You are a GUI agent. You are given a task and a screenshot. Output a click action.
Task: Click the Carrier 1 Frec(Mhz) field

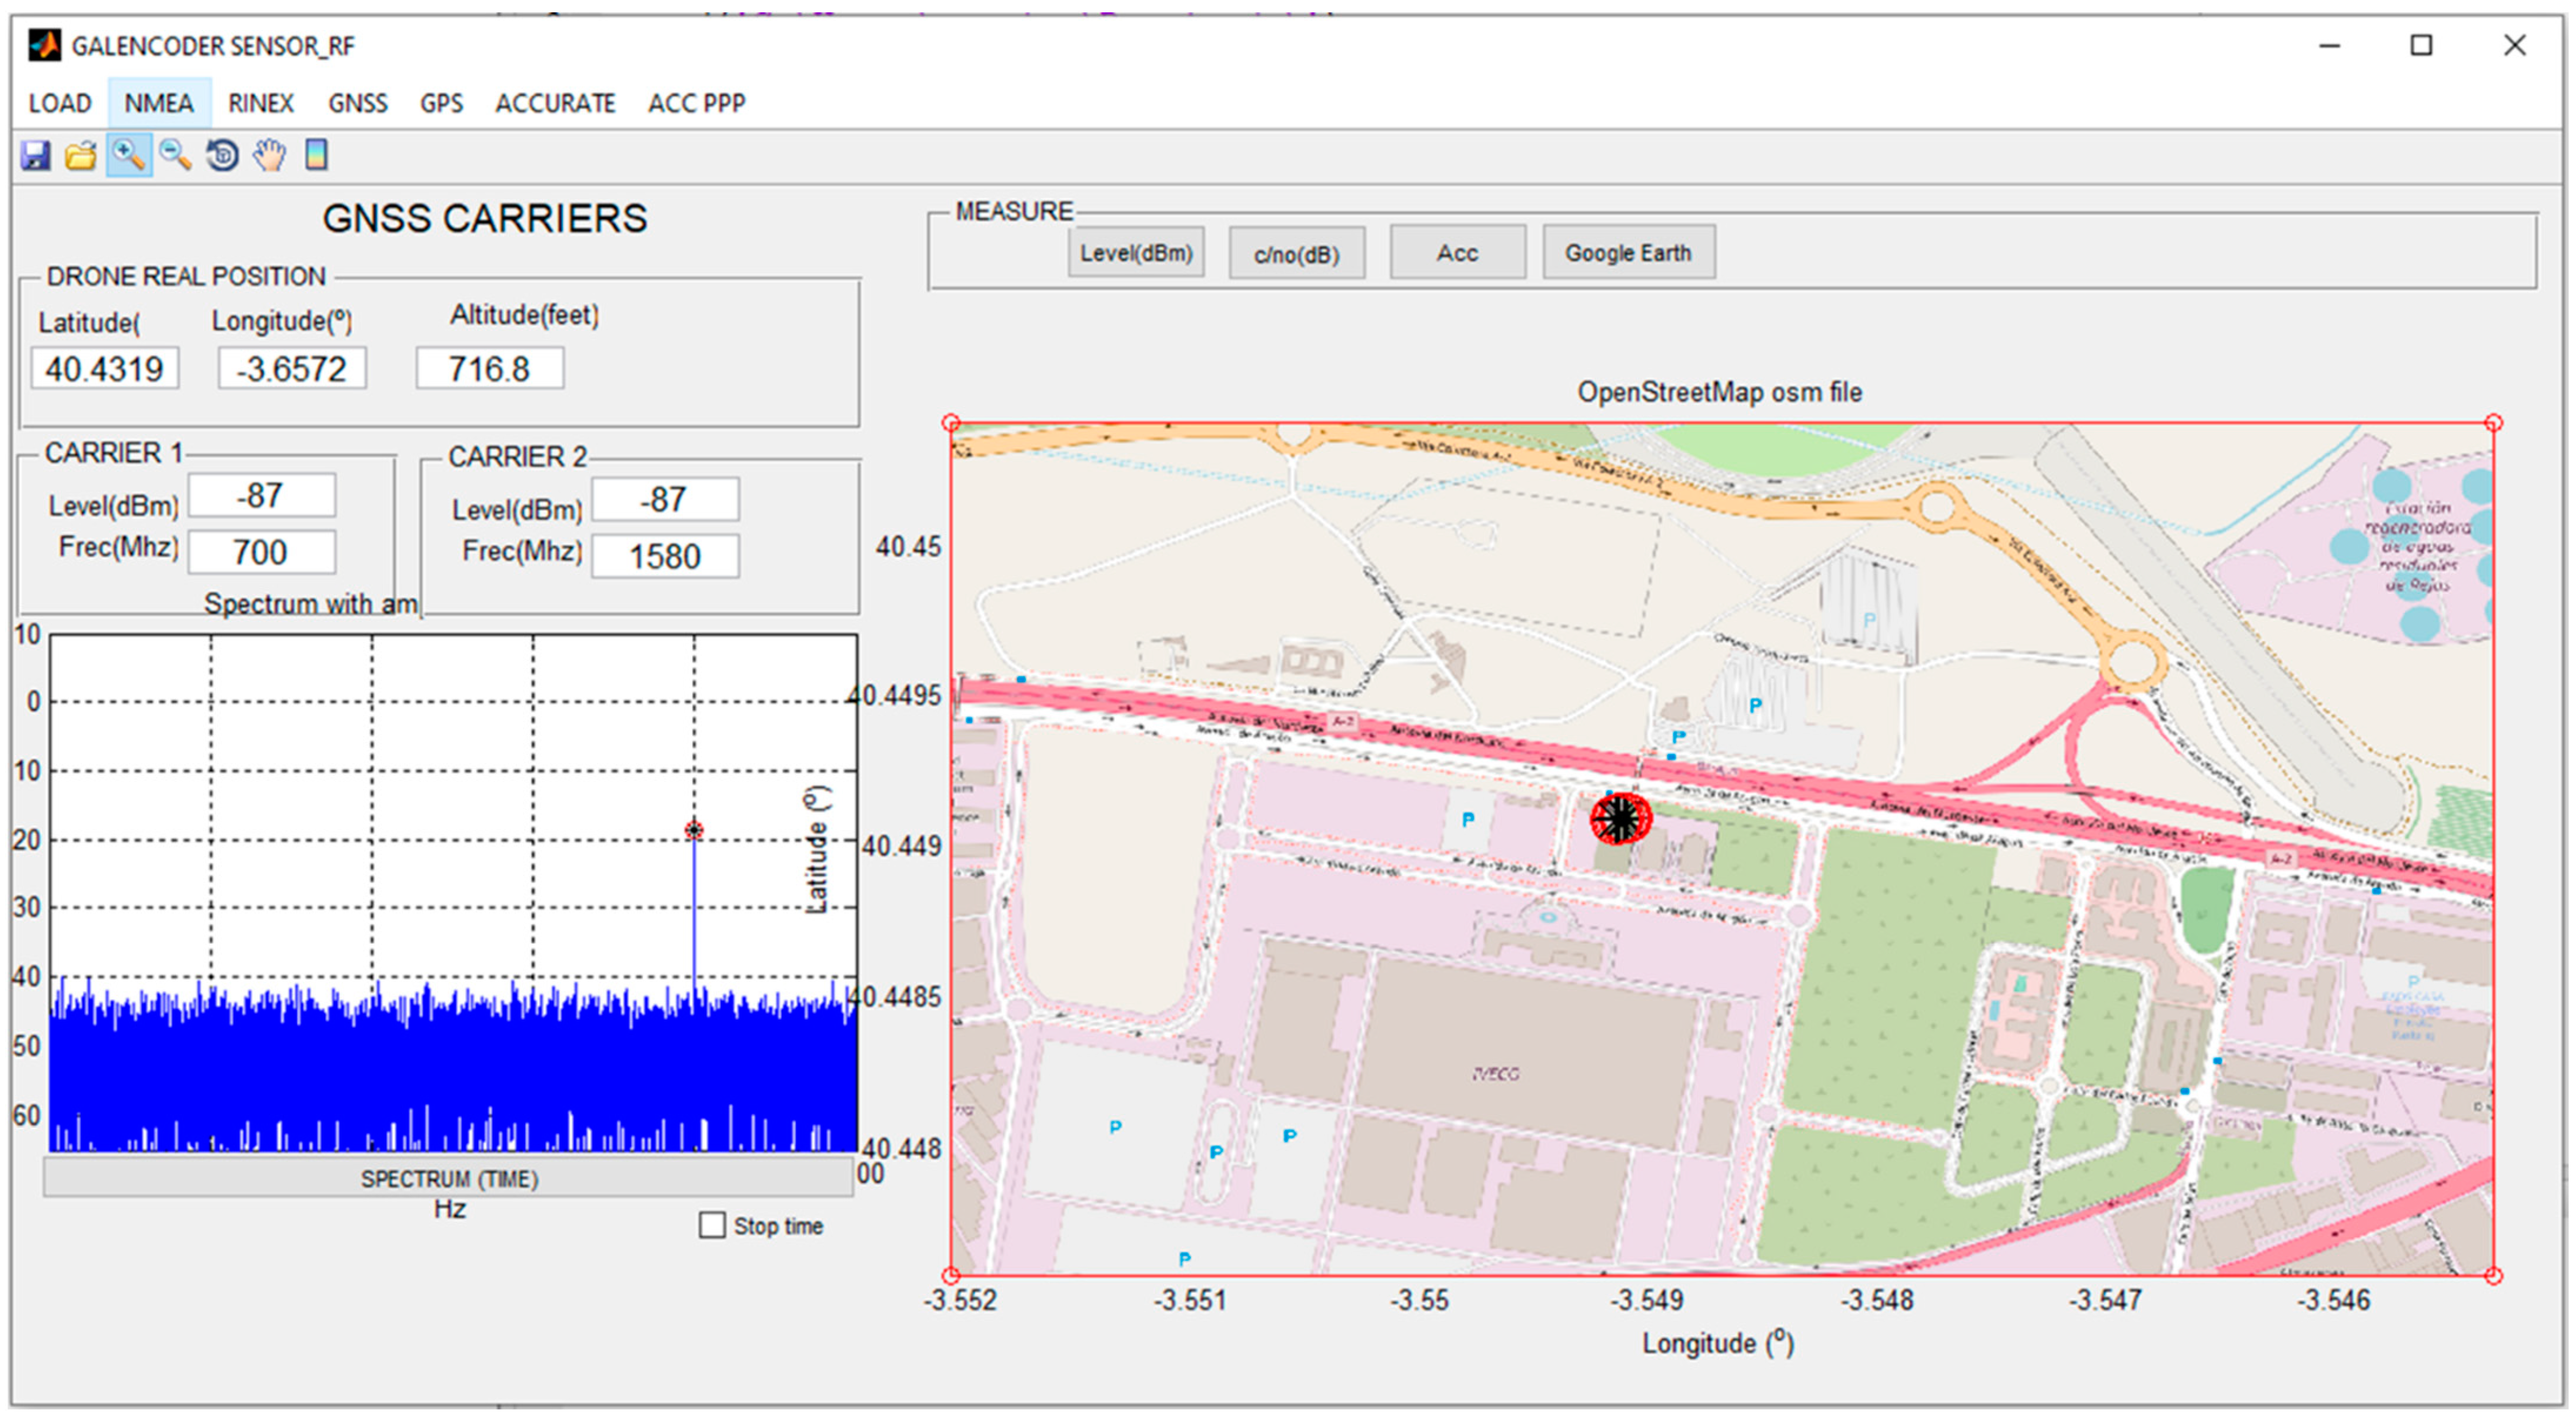(262, 552)
